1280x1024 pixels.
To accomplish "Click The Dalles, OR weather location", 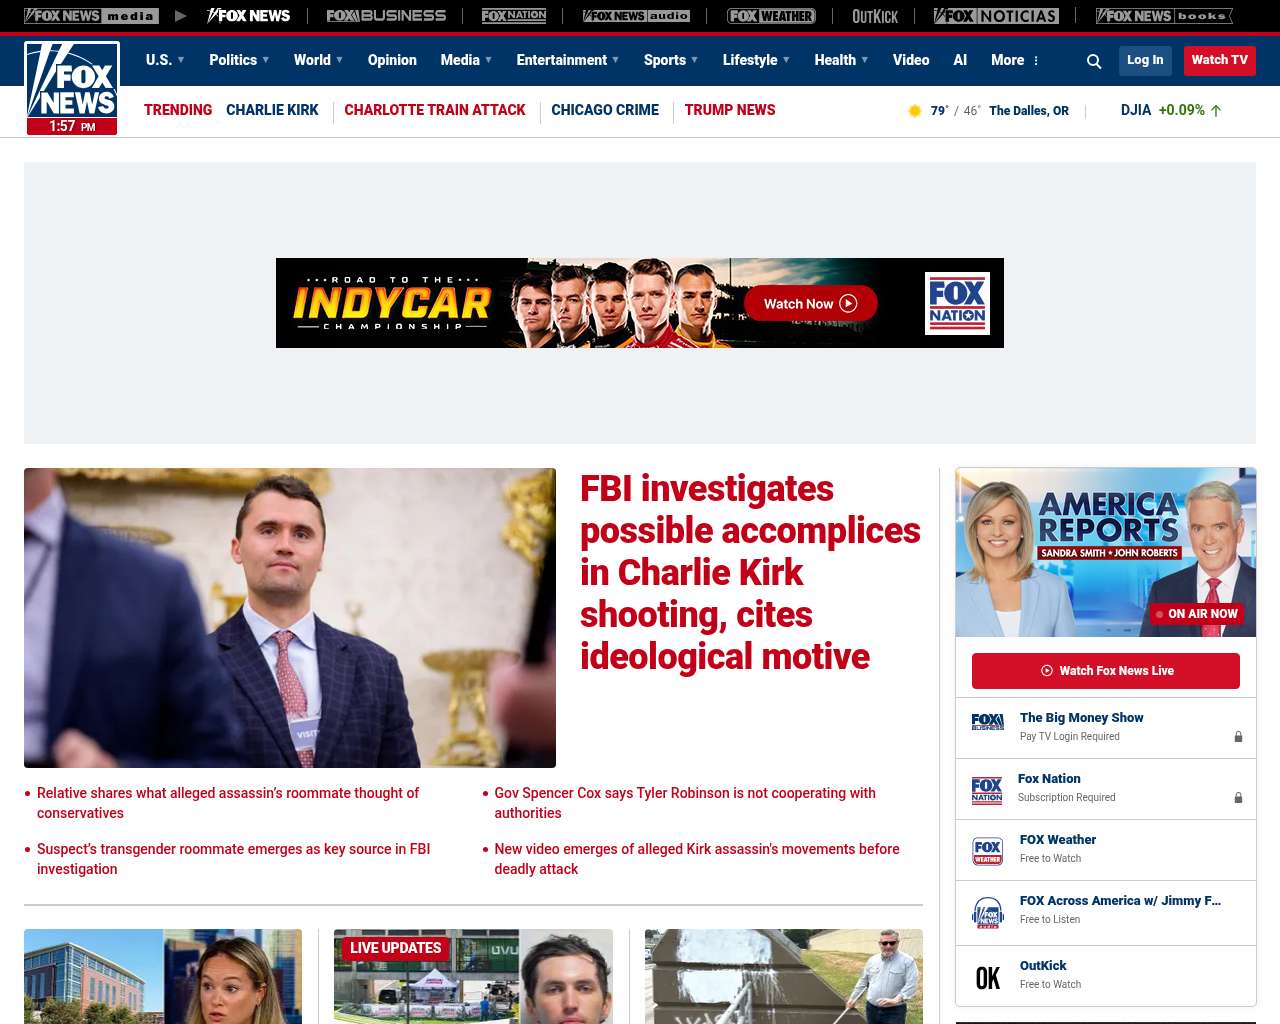I will 1028,111.
